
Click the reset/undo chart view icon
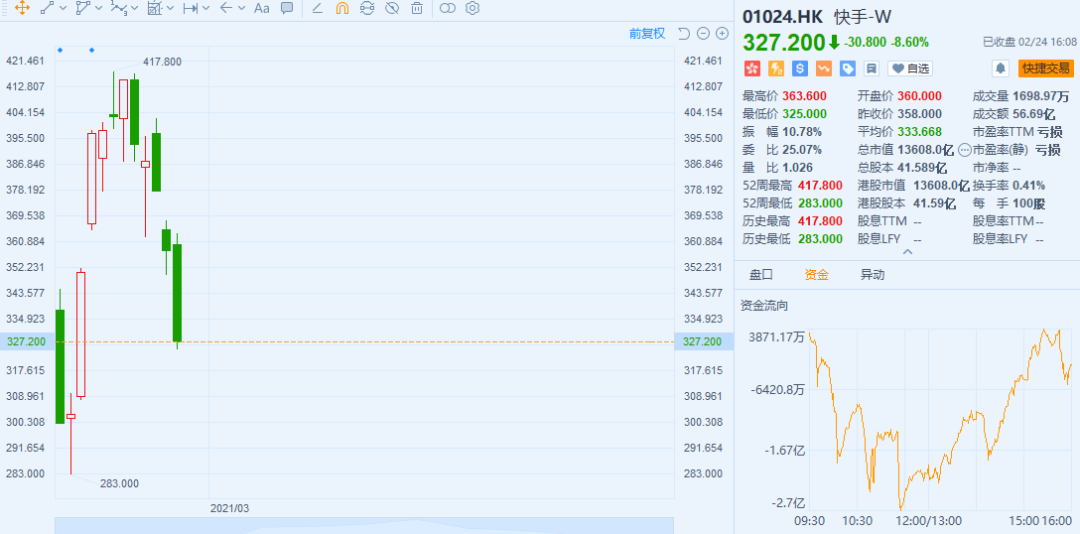(x=683, y=34)
